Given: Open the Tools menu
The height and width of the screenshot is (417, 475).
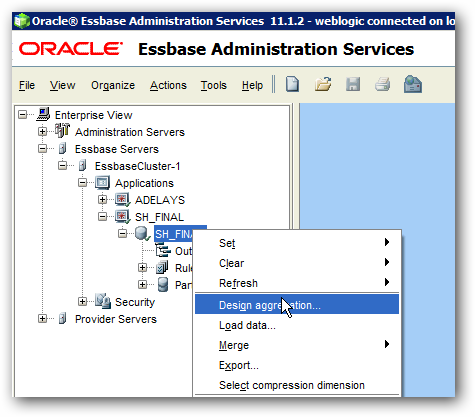Looking at the screenshot, I should click(213, 85).
